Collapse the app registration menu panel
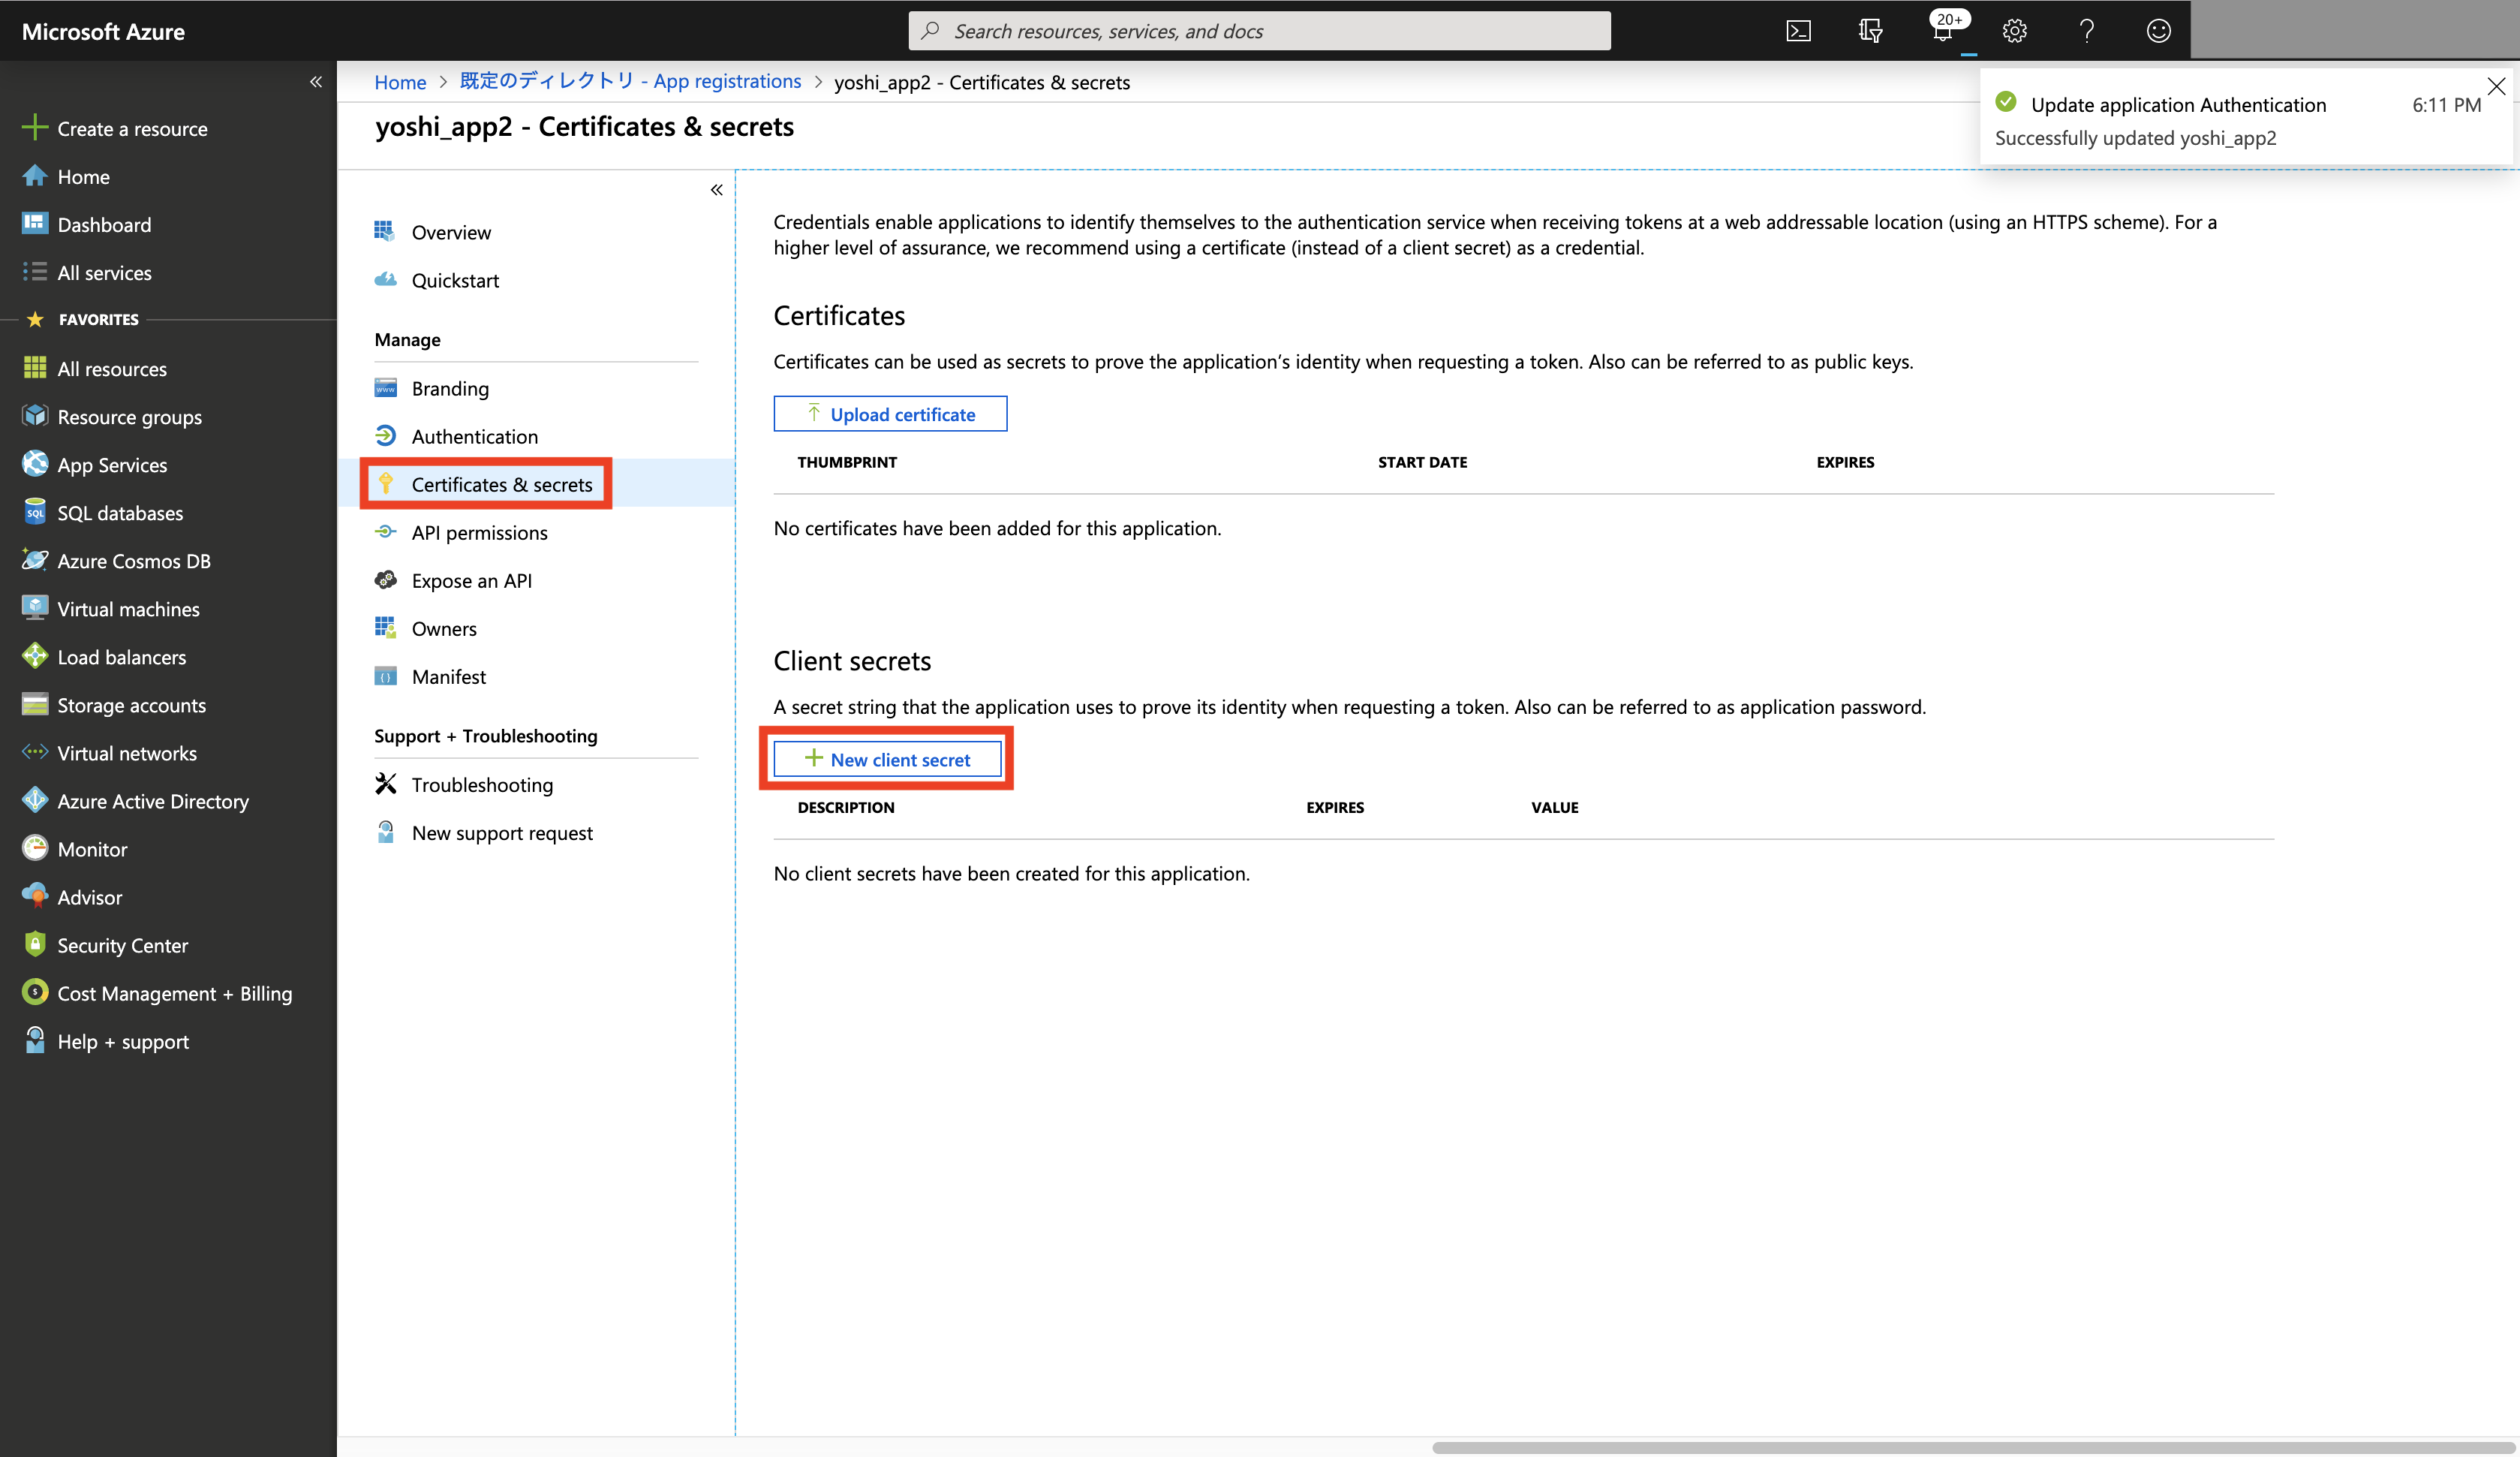 716,190
